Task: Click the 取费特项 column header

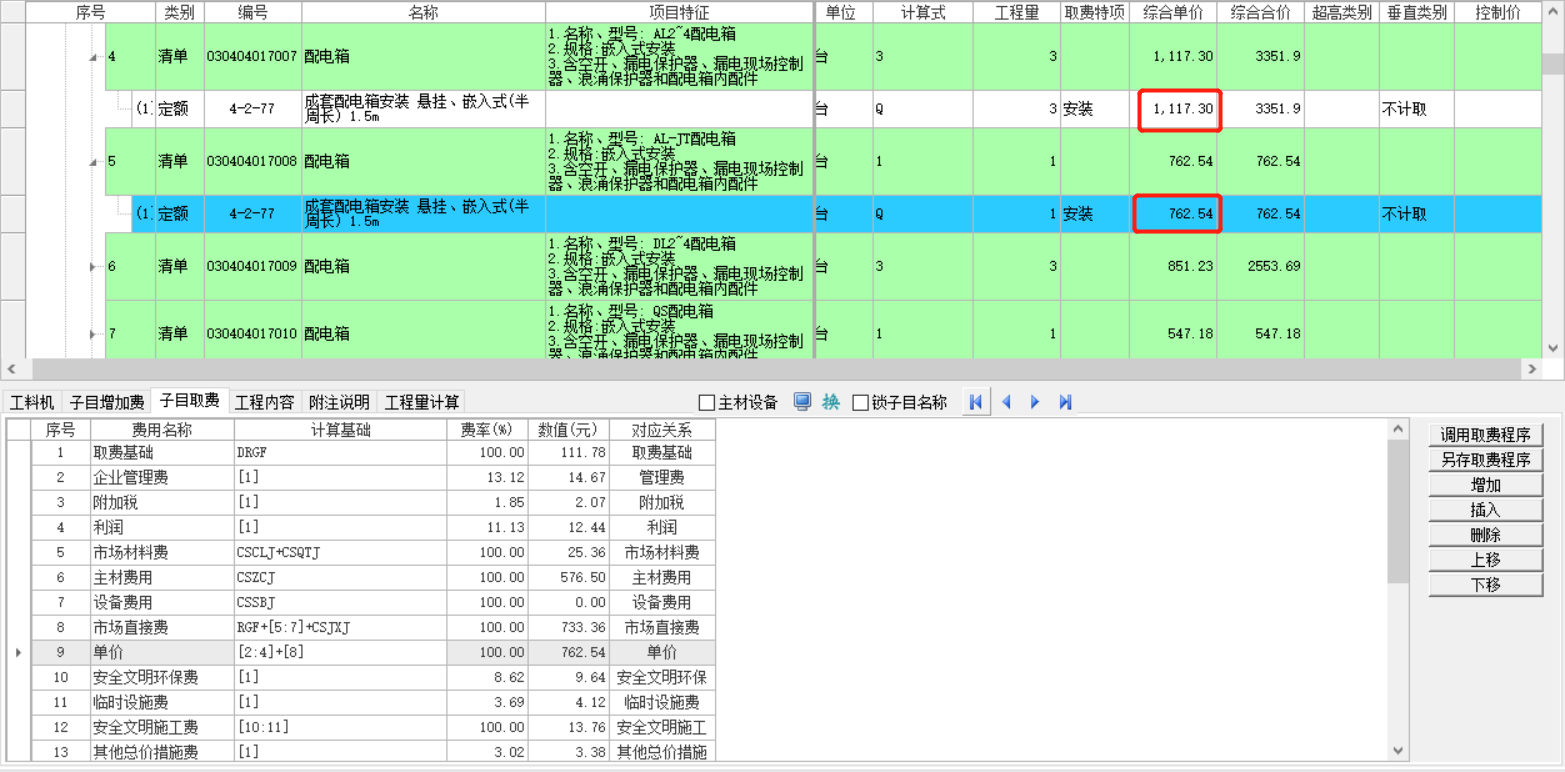Action: 1095,12
